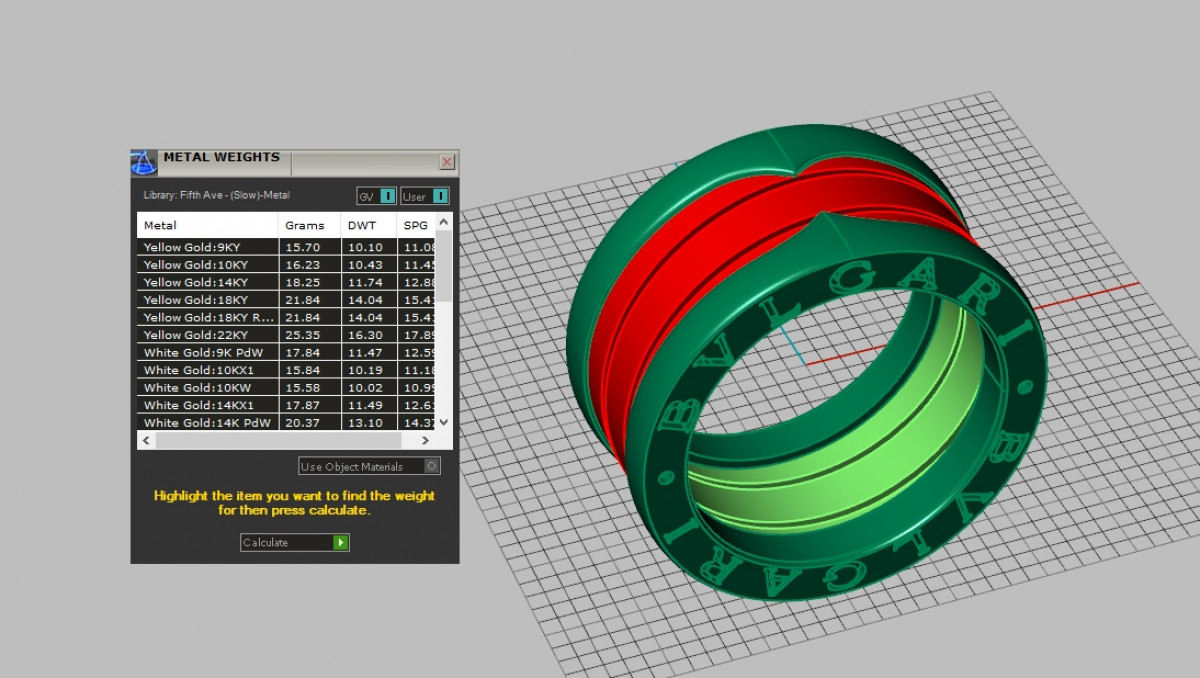Select the Yellow Gold:18KY row
The width and height of the screenshot is (1200, 678).
coord(207,300)
